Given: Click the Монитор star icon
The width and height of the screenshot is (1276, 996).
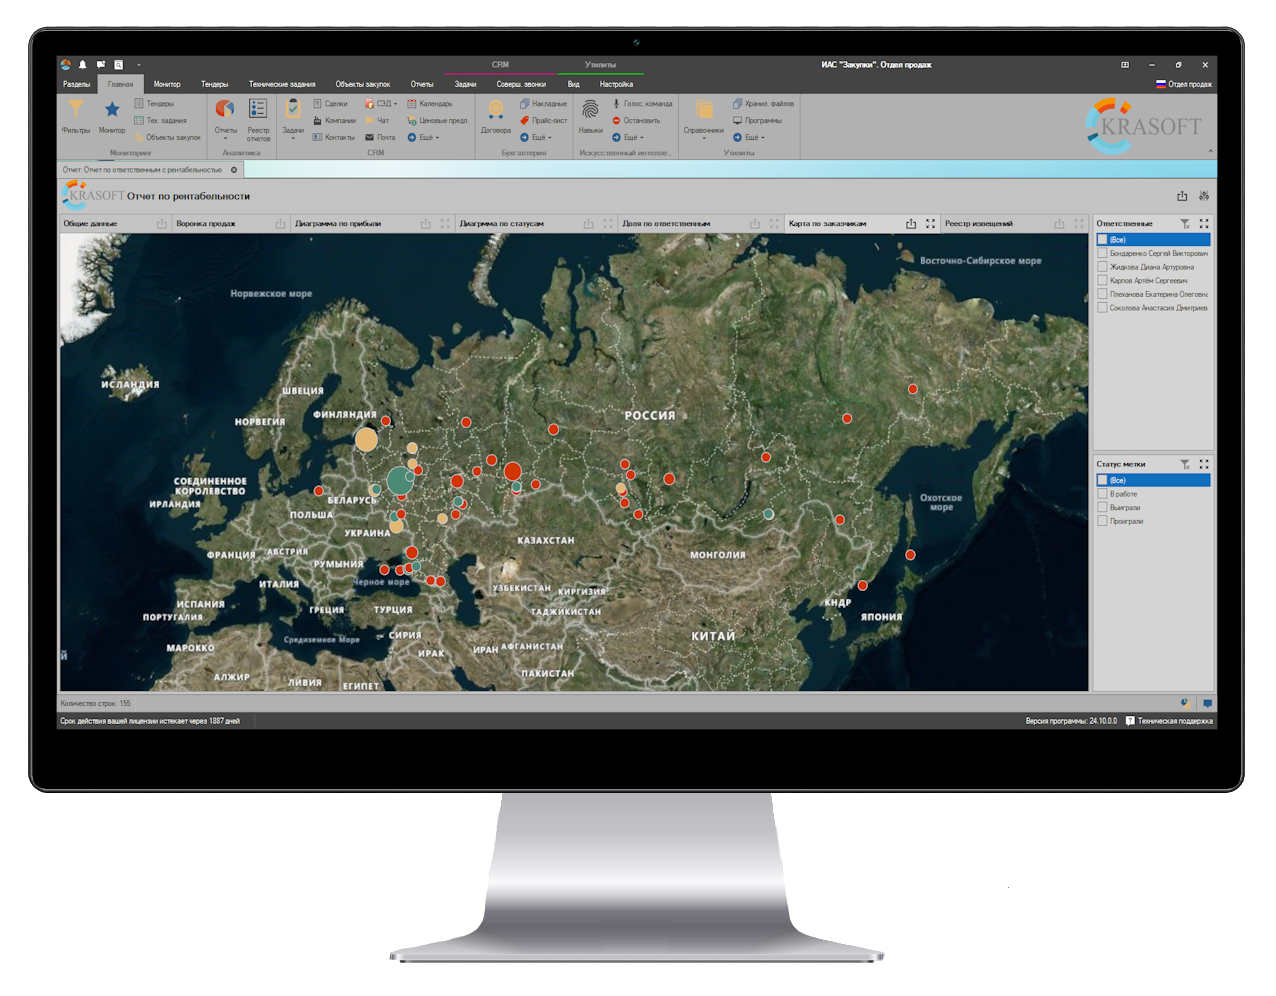Looking at the screenshot, I should (x=112, y=113).
